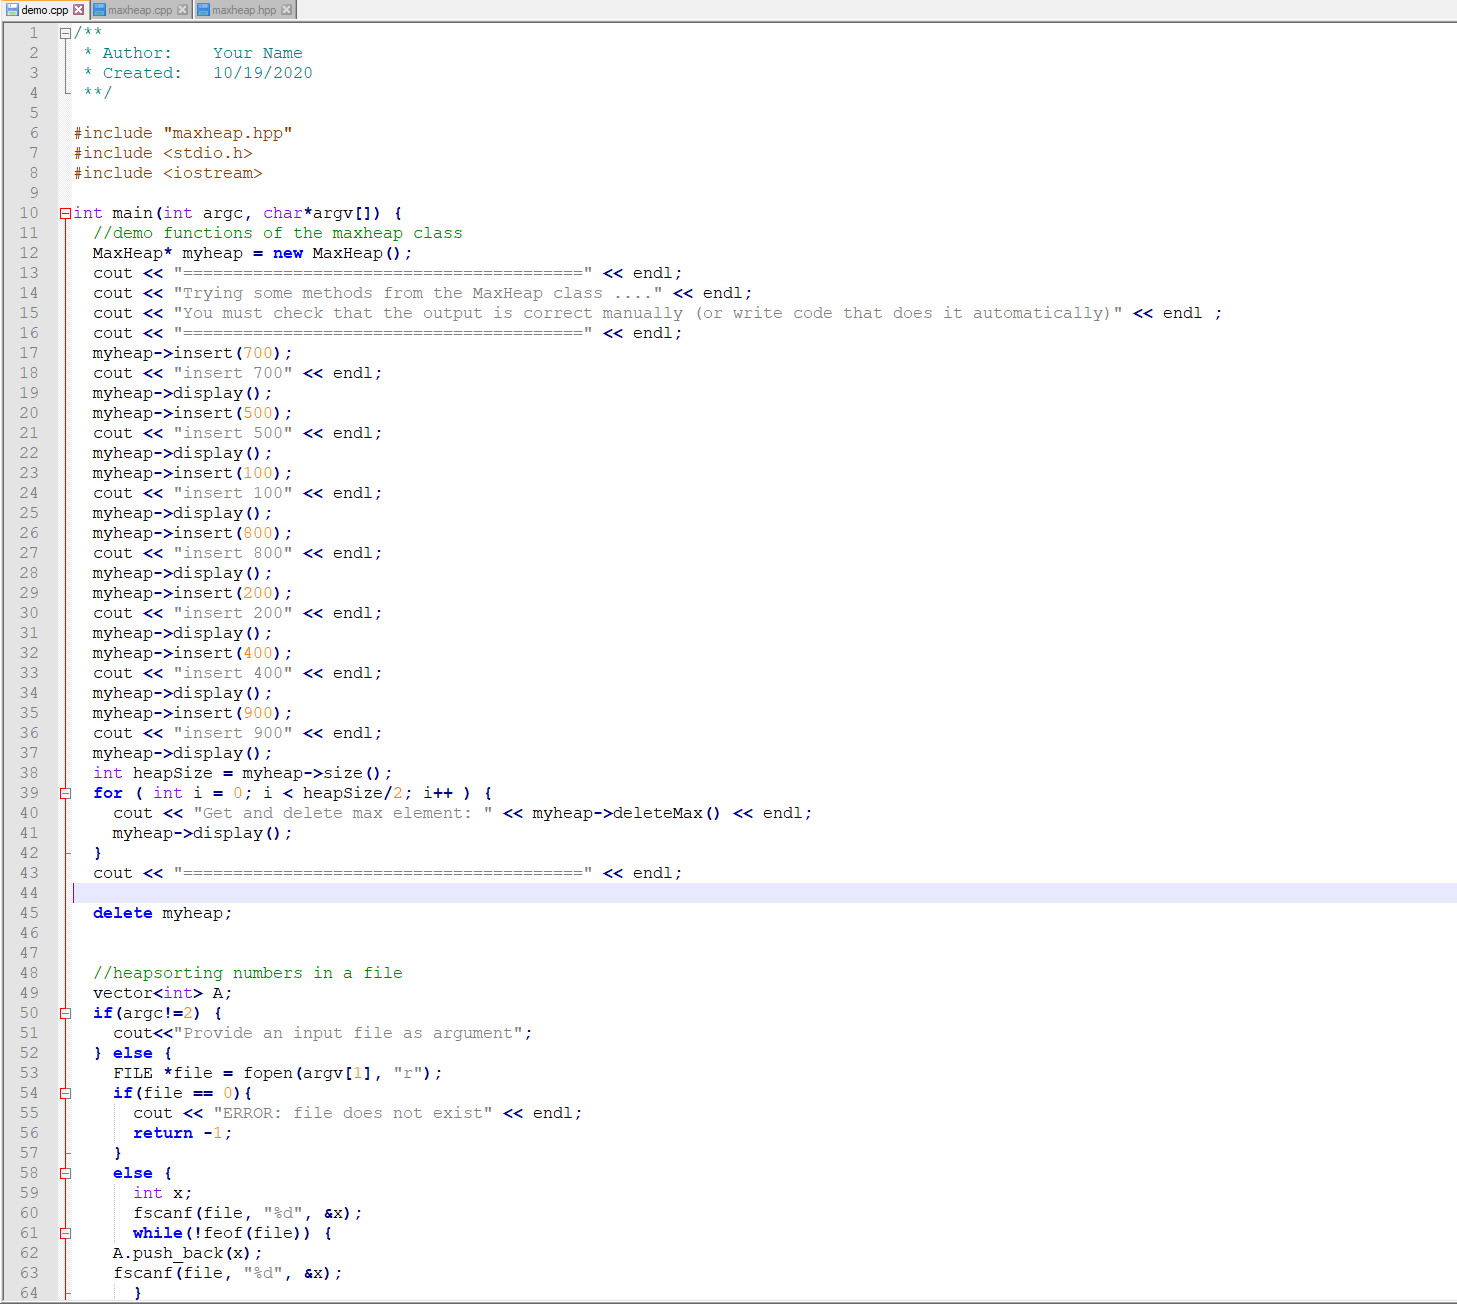1457x1304 pixels.
Task: Switch to the maxheap.cpp tab
Action: pyautogui.click(x=140, y=10)
